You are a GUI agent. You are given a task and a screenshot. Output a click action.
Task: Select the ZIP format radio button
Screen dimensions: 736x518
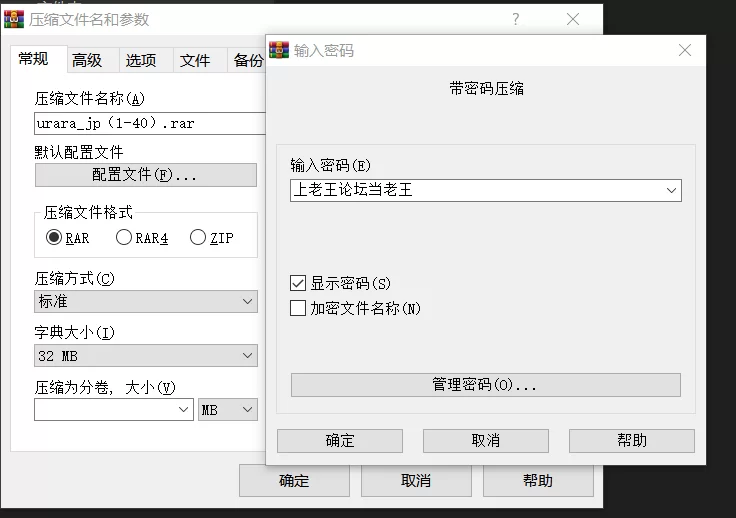(198, 237)
